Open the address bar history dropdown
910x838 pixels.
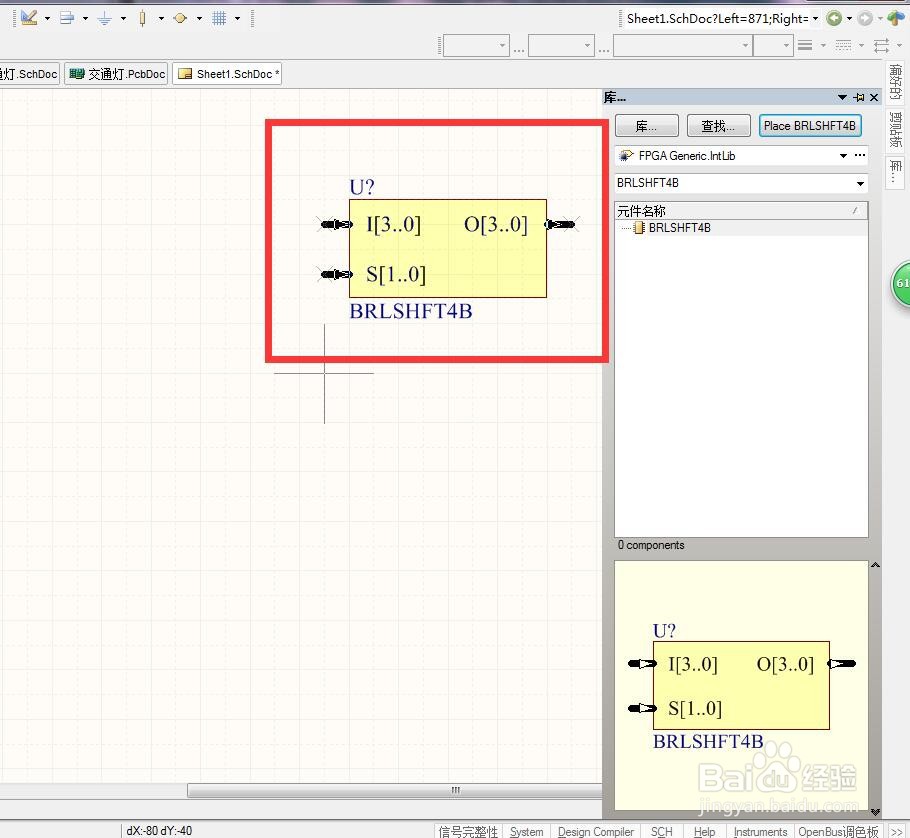[x=815, y=19]
